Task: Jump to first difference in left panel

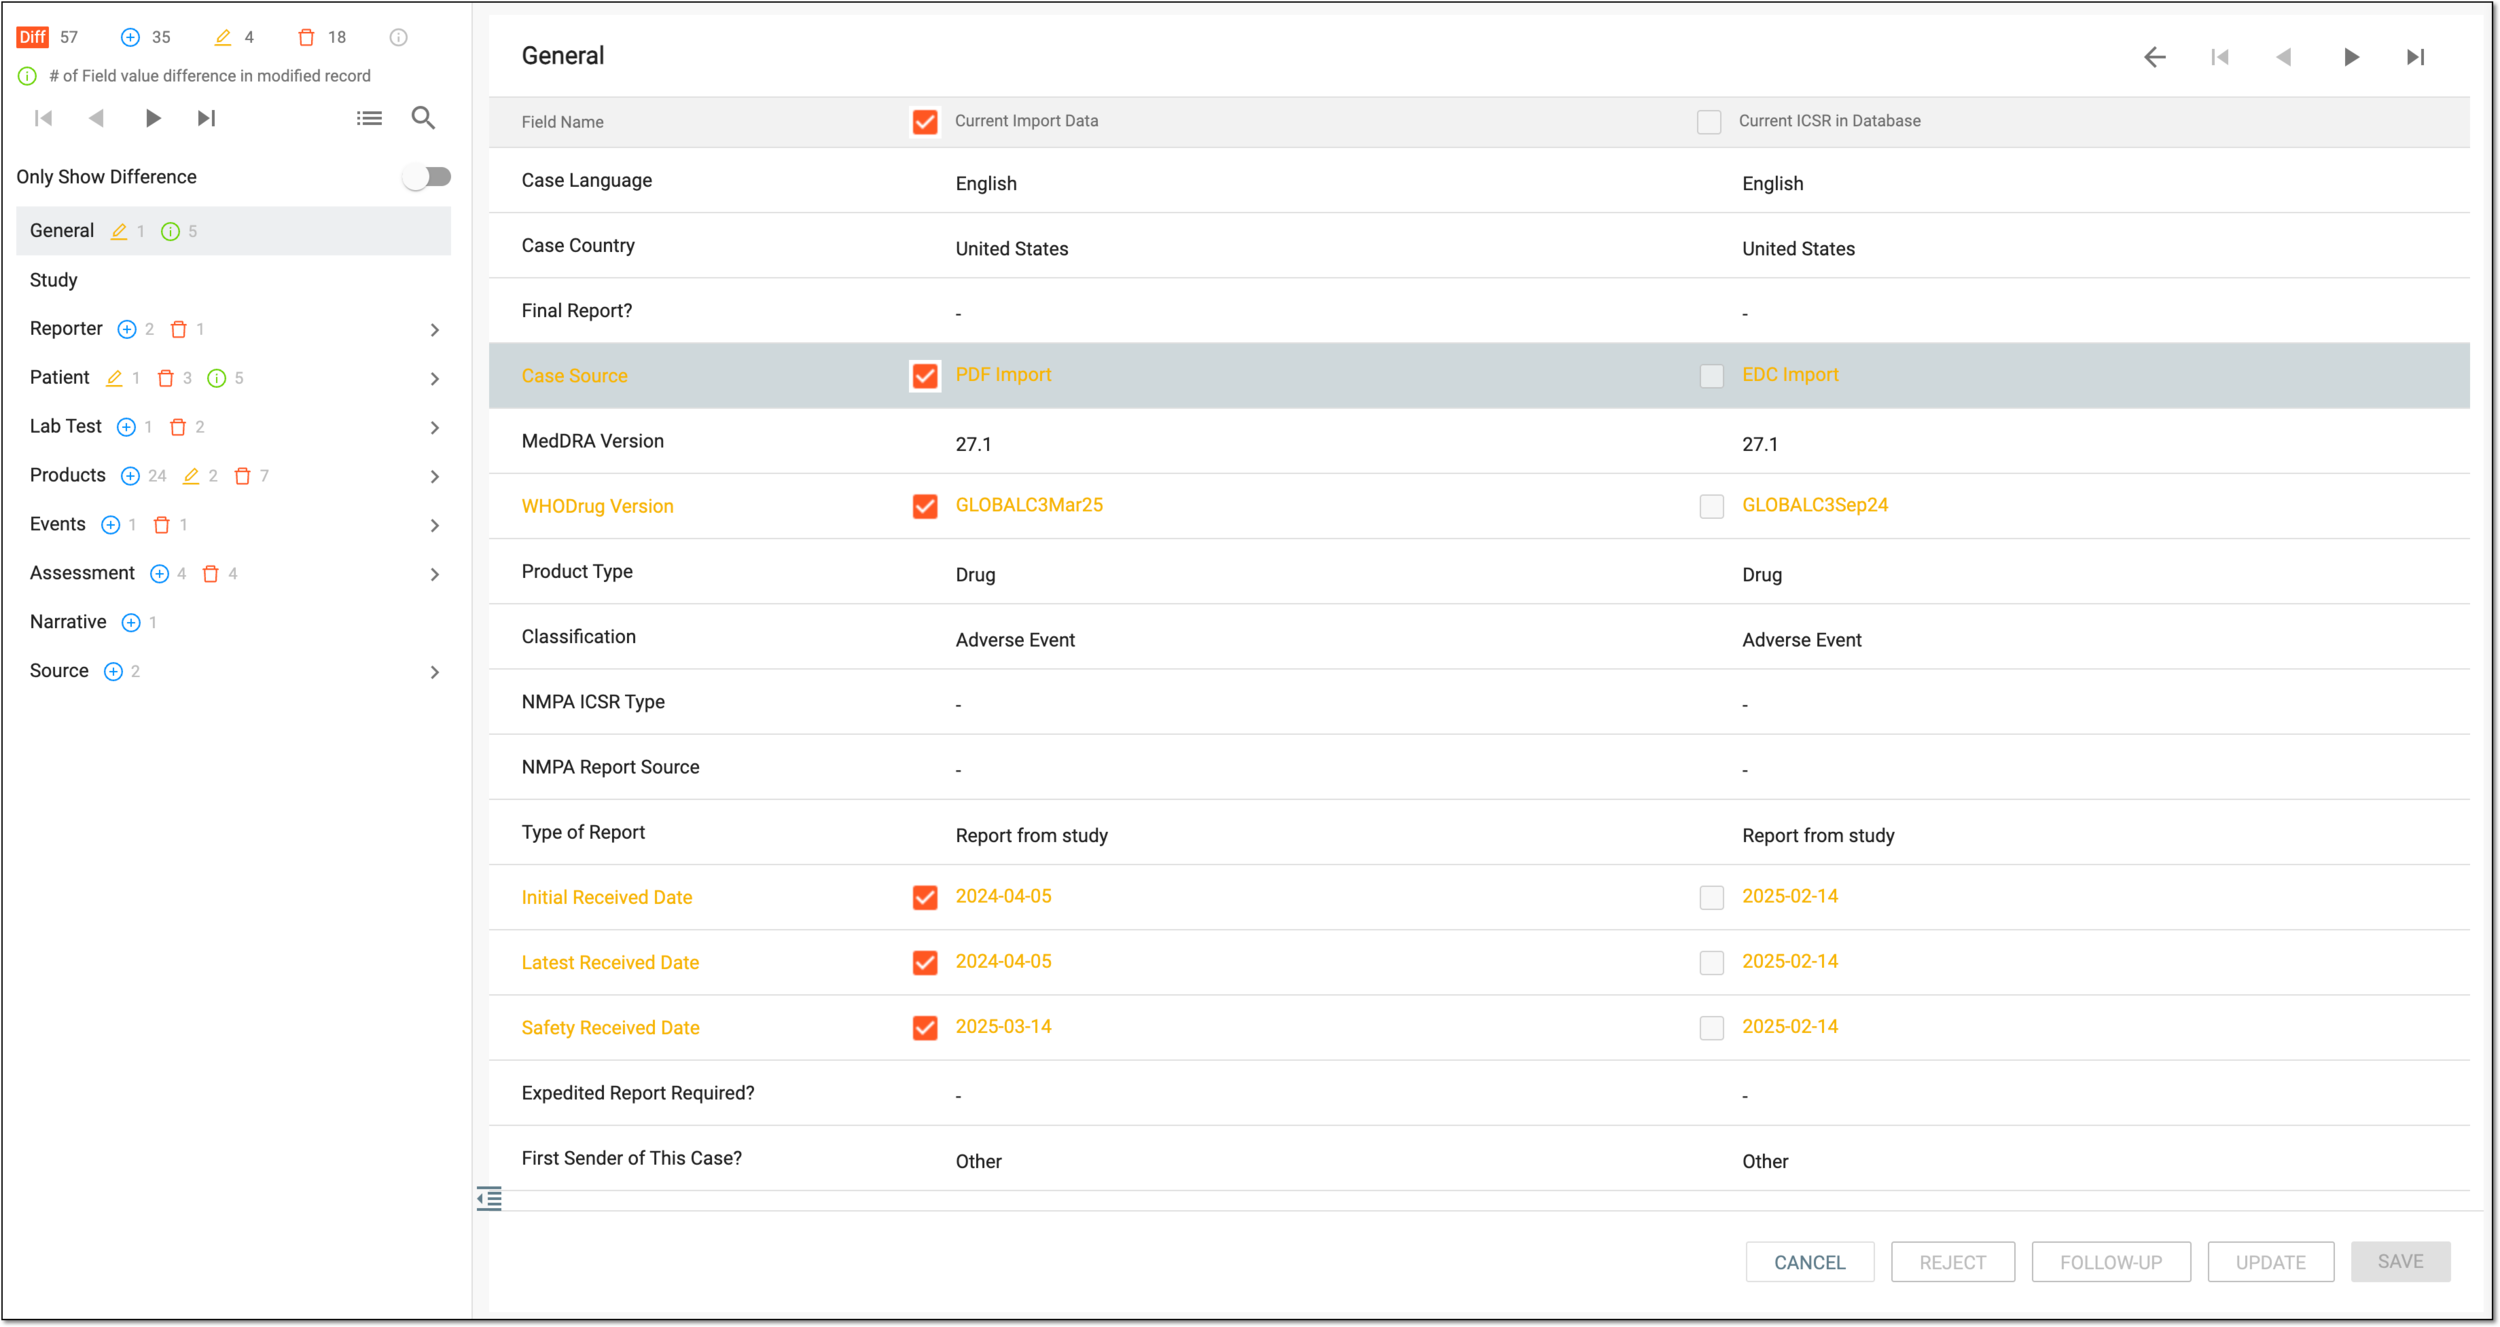Action: 43,118
